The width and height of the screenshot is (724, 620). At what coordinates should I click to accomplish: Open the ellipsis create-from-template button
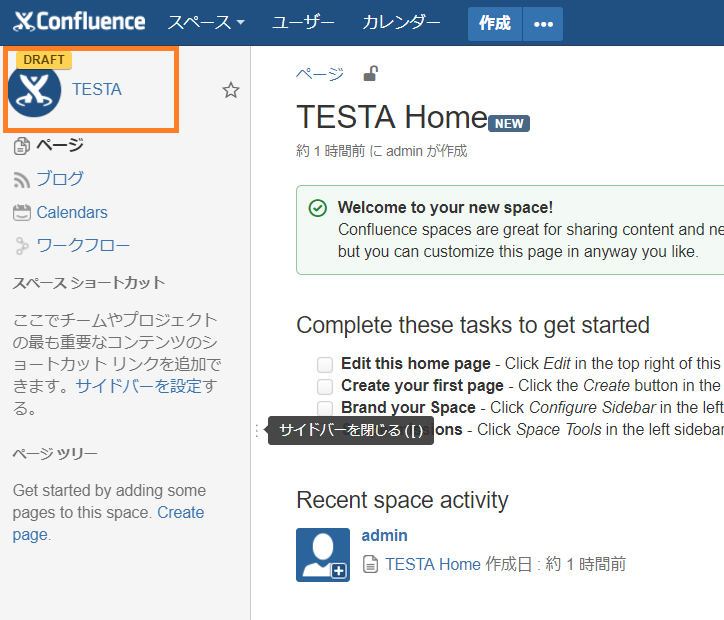543,24
